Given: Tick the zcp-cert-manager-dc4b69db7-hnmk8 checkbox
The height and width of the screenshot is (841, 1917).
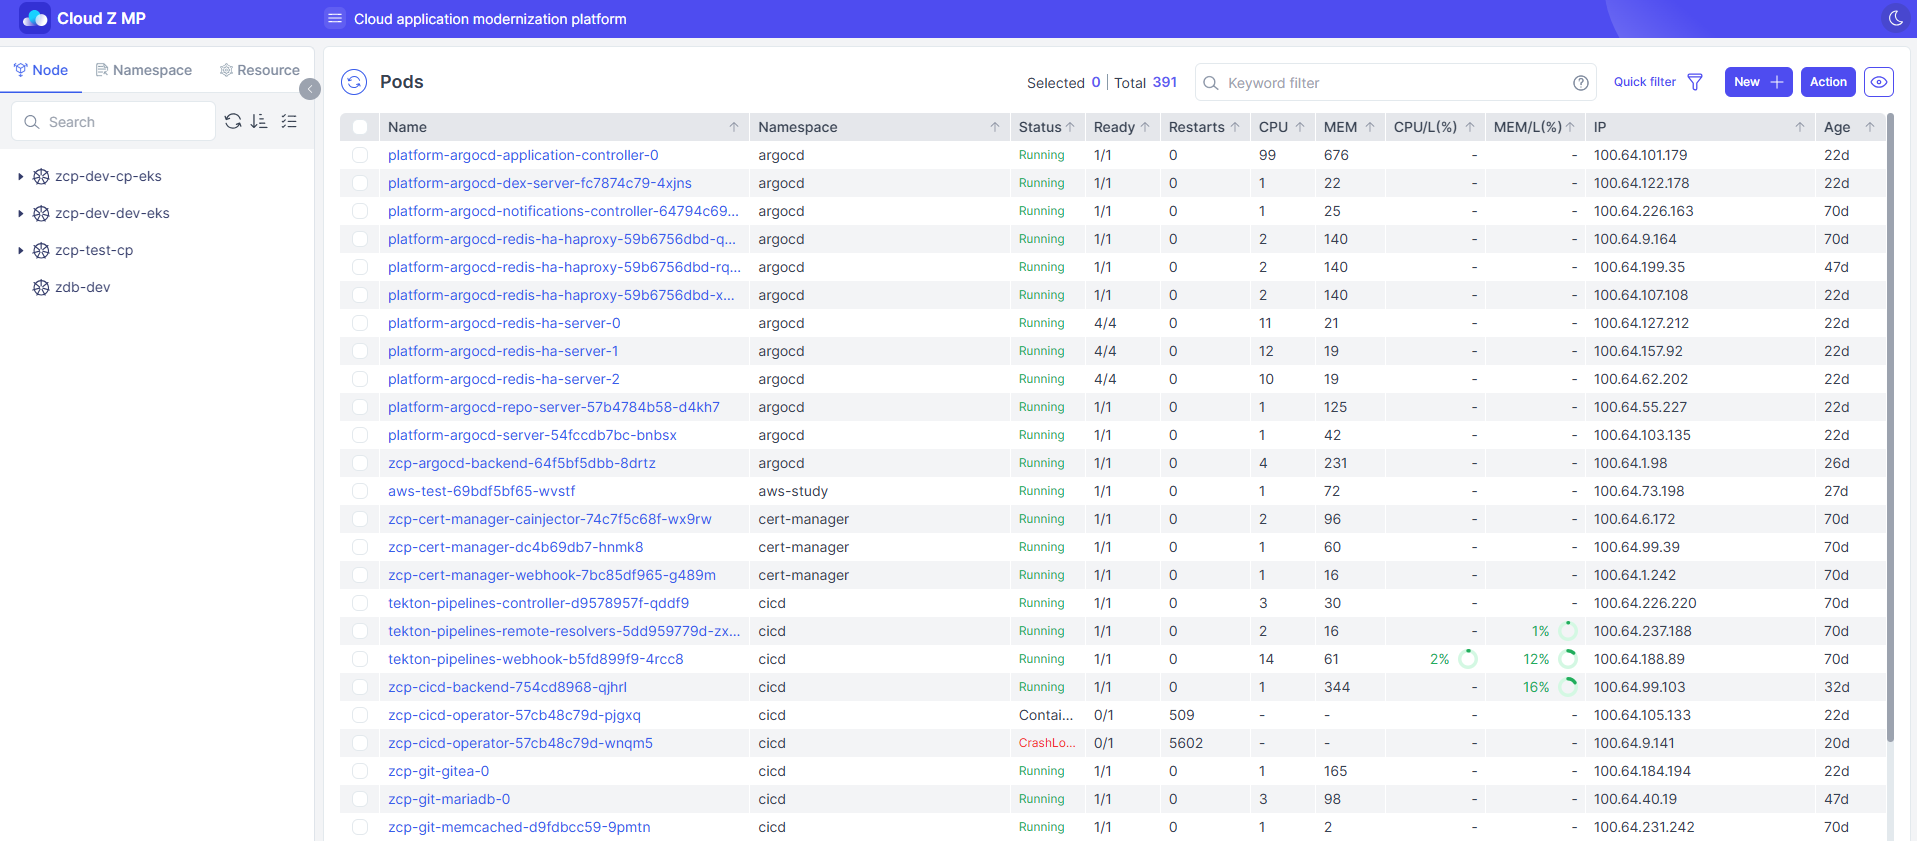Looking at the screenshot, I should 360,547.
